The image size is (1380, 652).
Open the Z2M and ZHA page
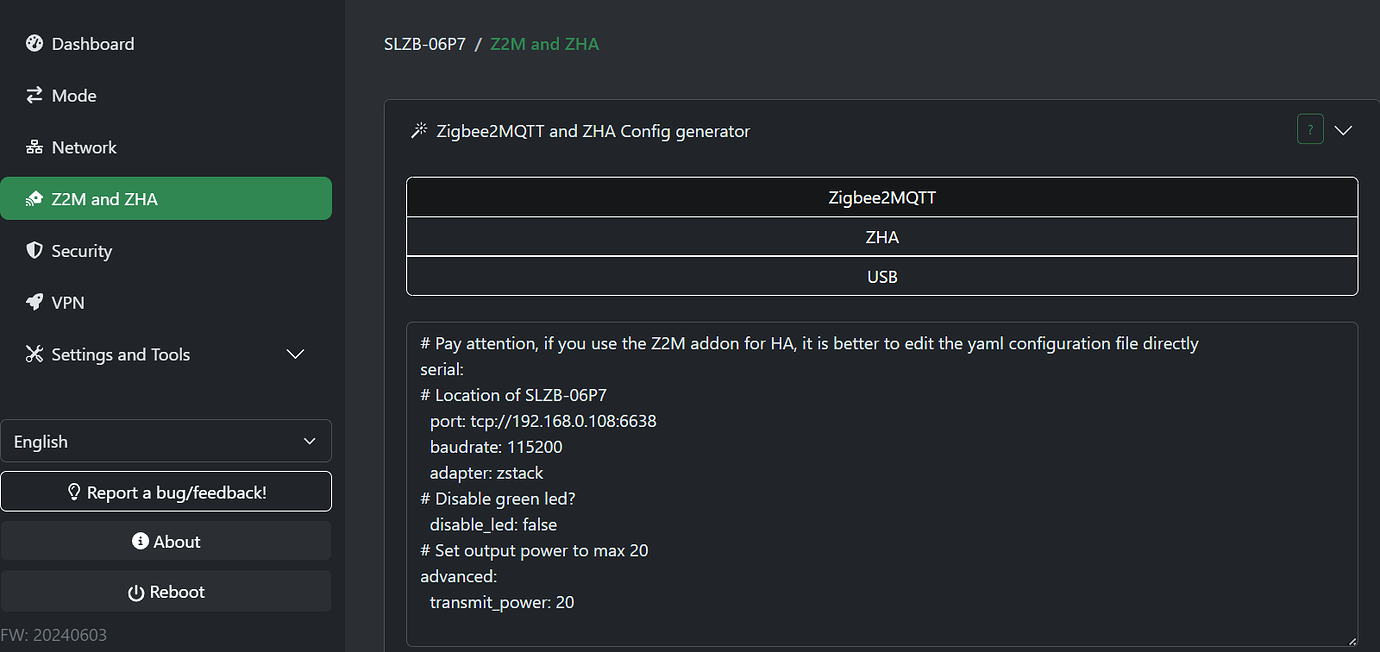[166, 199]
